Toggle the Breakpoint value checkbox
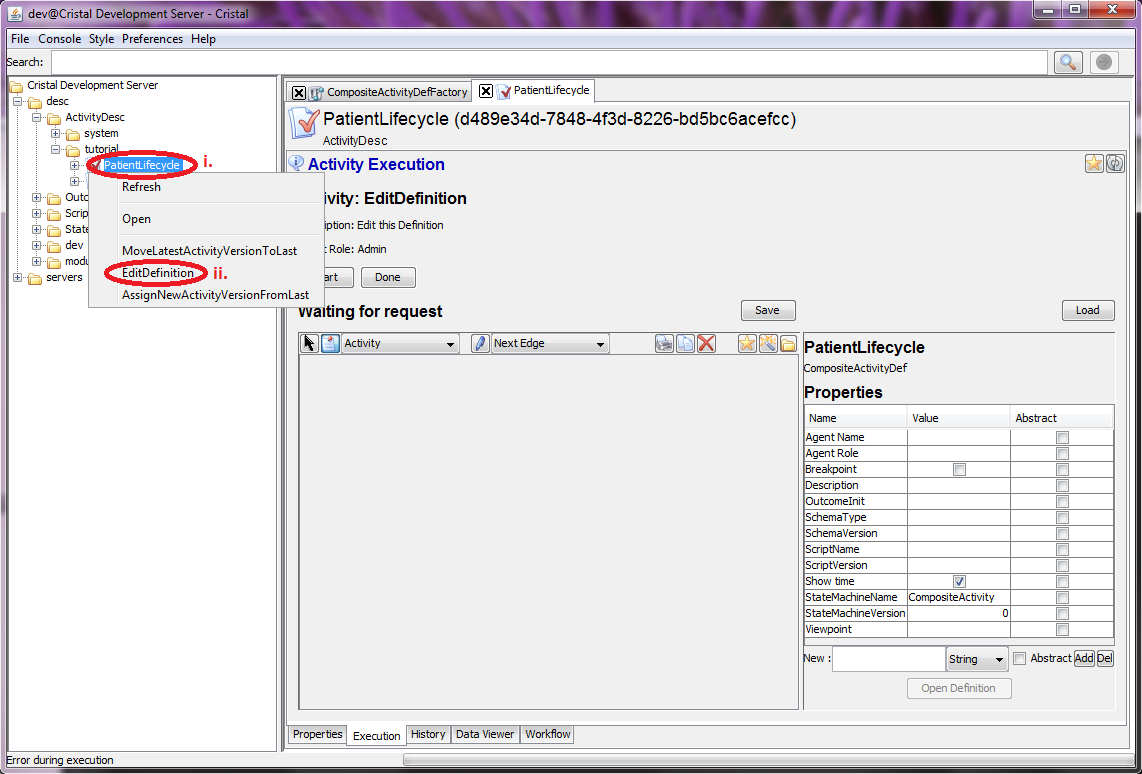The height and width of the screenshot is (774, 1142). point(959,469)
